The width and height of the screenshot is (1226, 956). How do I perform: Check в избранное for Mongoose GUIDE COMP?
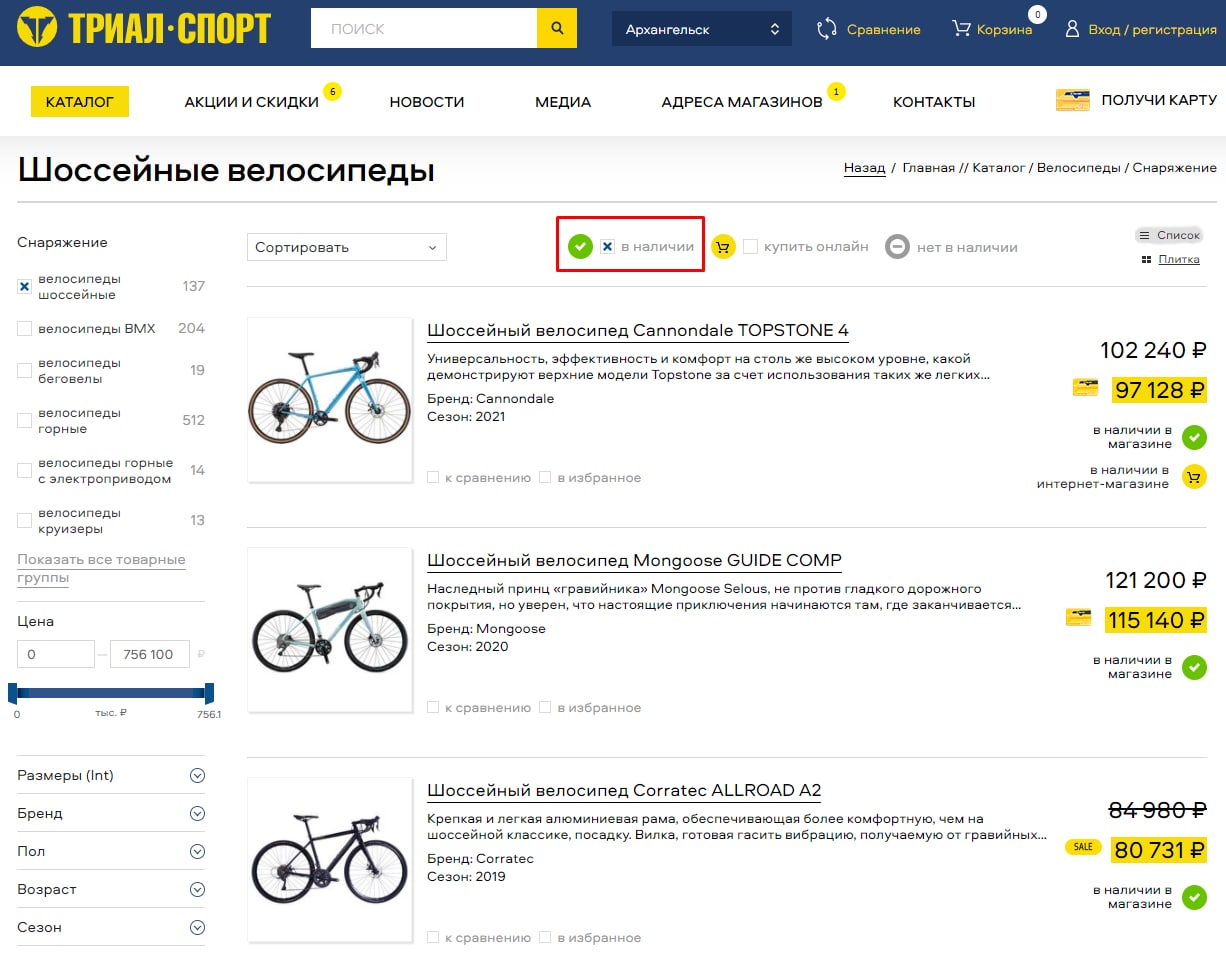(545, 708)
